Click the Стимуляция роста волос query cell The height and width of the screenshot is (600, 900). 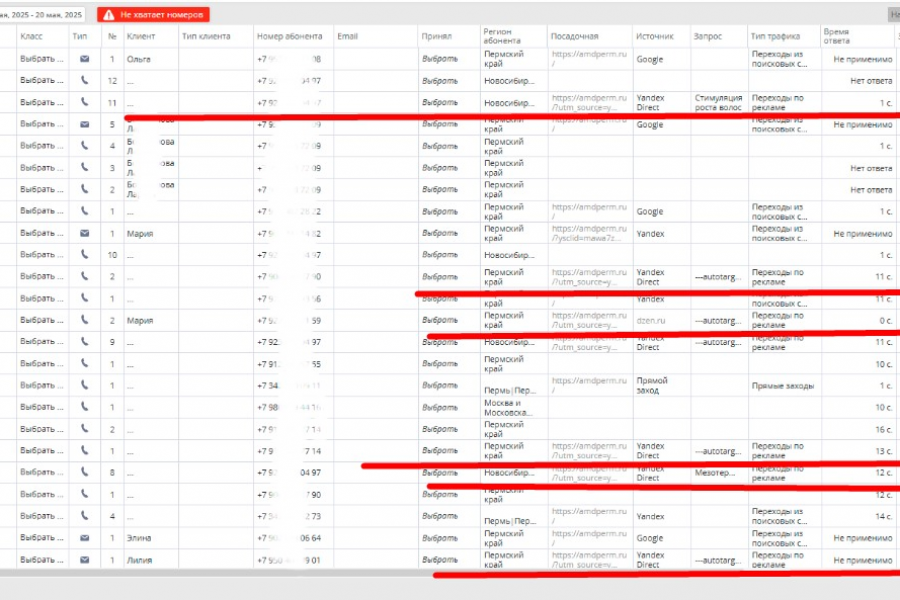tap(719, 102)
